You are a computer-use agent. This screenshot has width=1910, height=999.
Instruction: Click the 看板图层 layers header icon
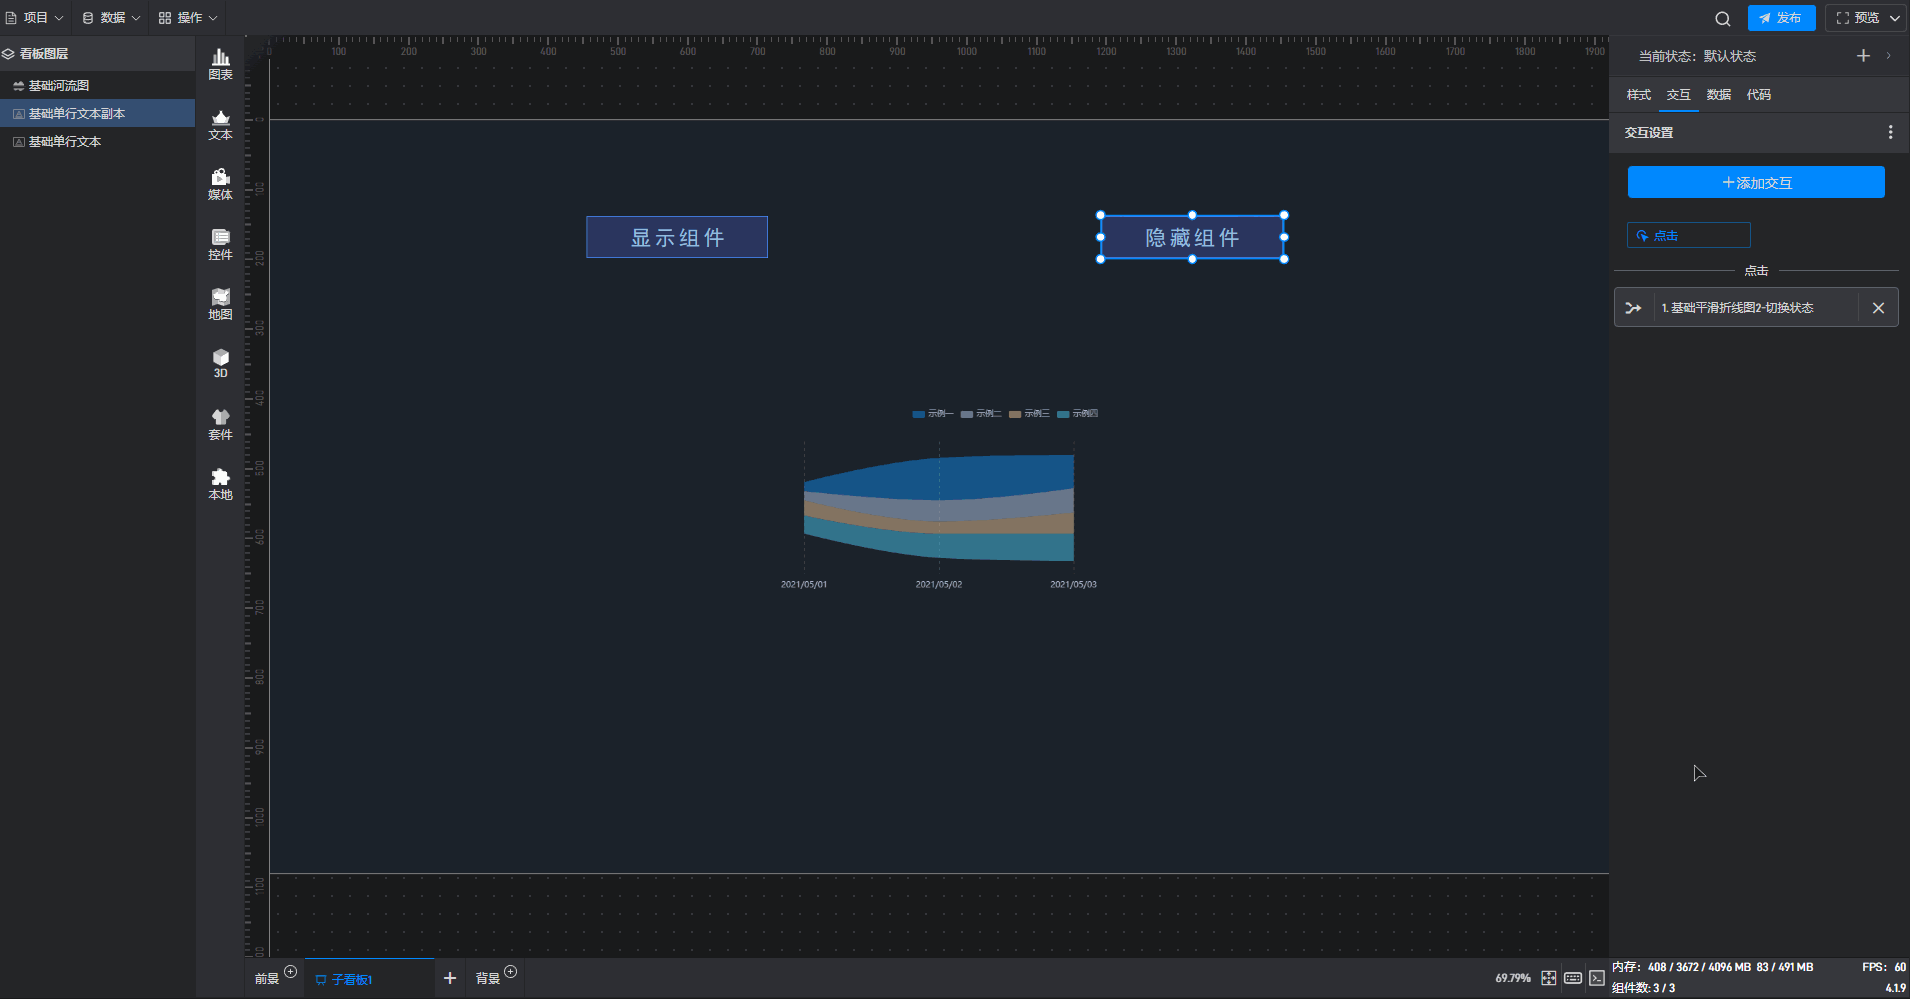pyautogui.click(x=8, y=54)
